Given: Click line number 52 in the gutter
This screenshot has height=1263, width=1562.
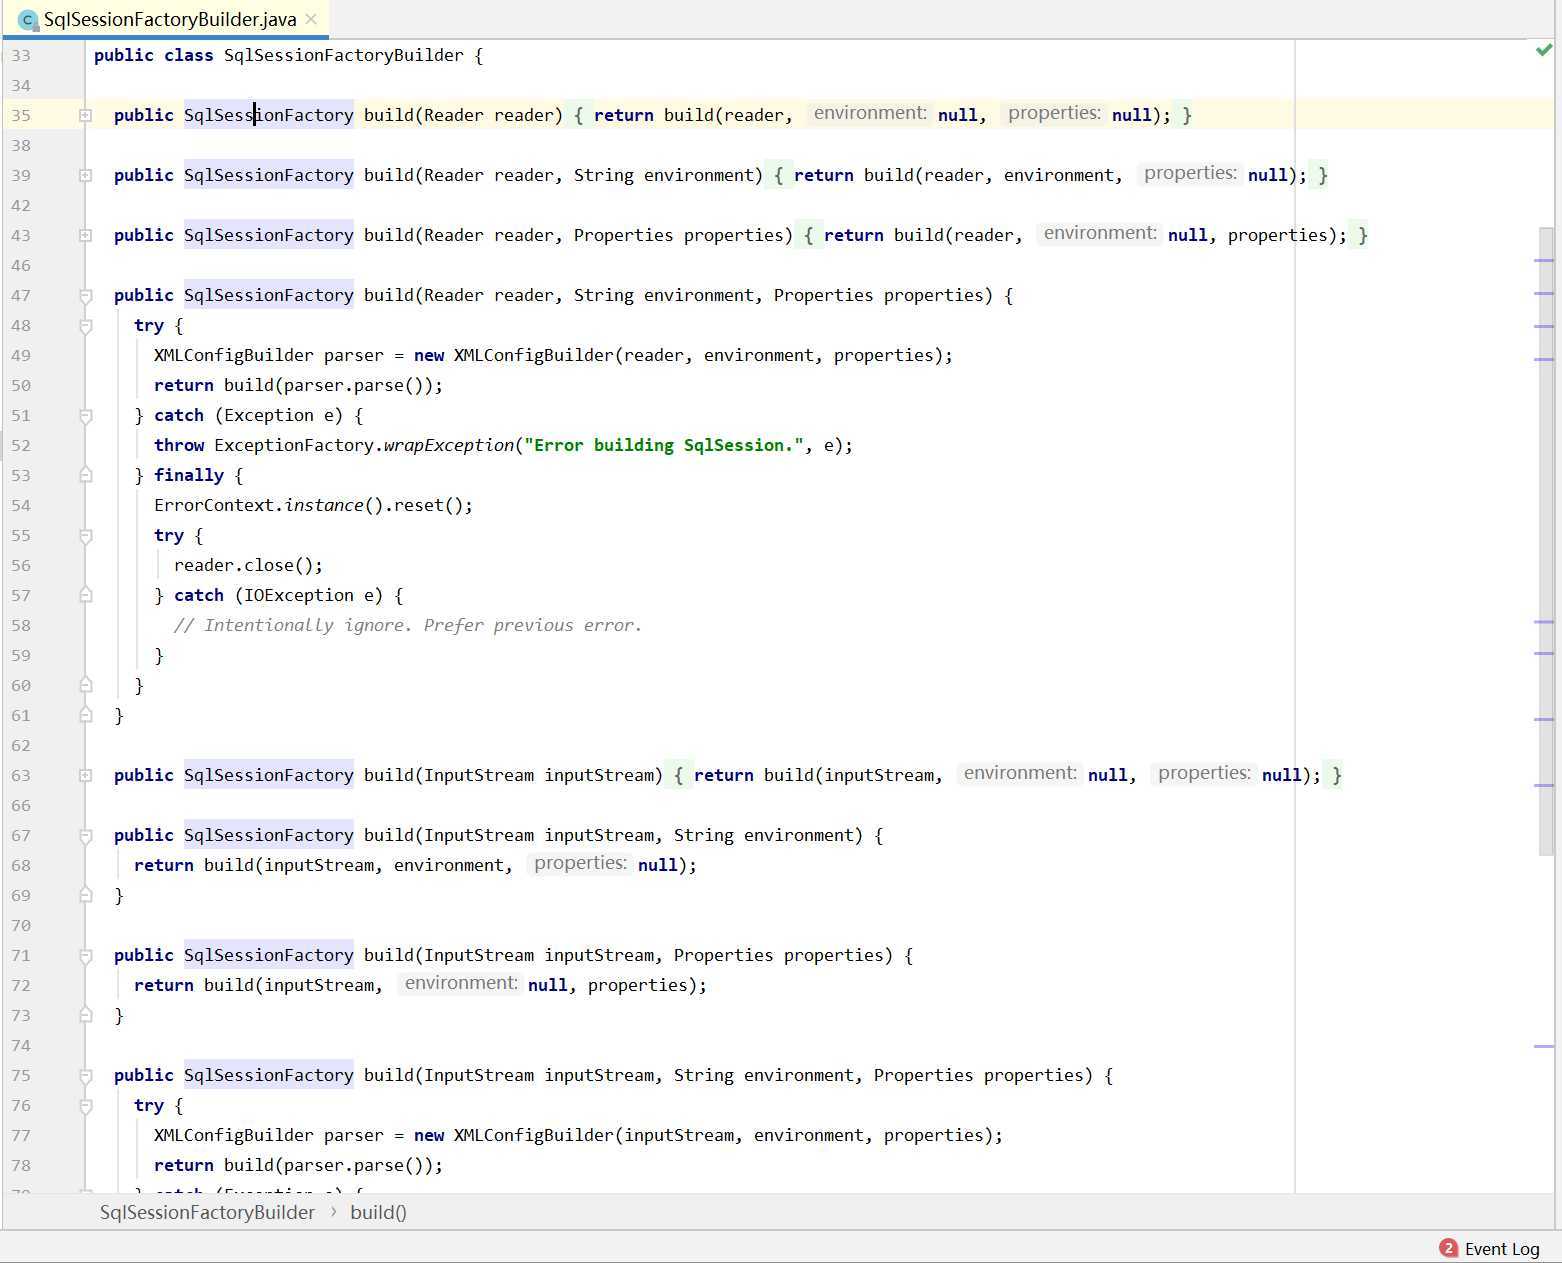Looking at the screenshot, I should (x=21, y=445).
